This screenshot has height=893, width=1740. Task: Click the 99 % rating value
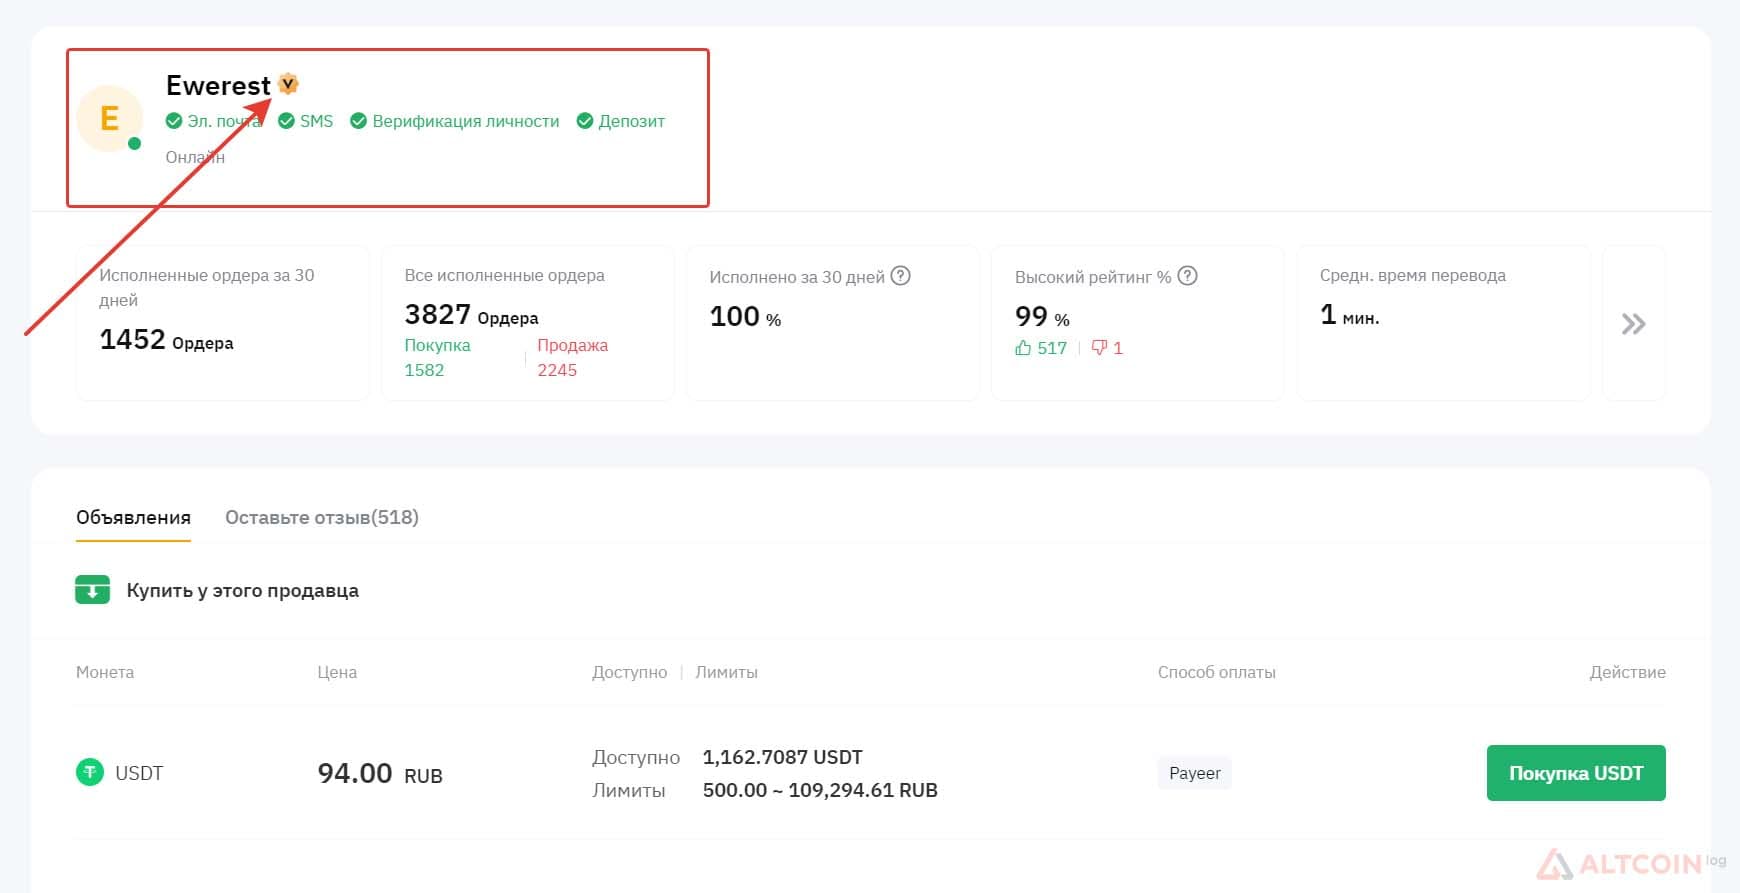pos(1042,317)
